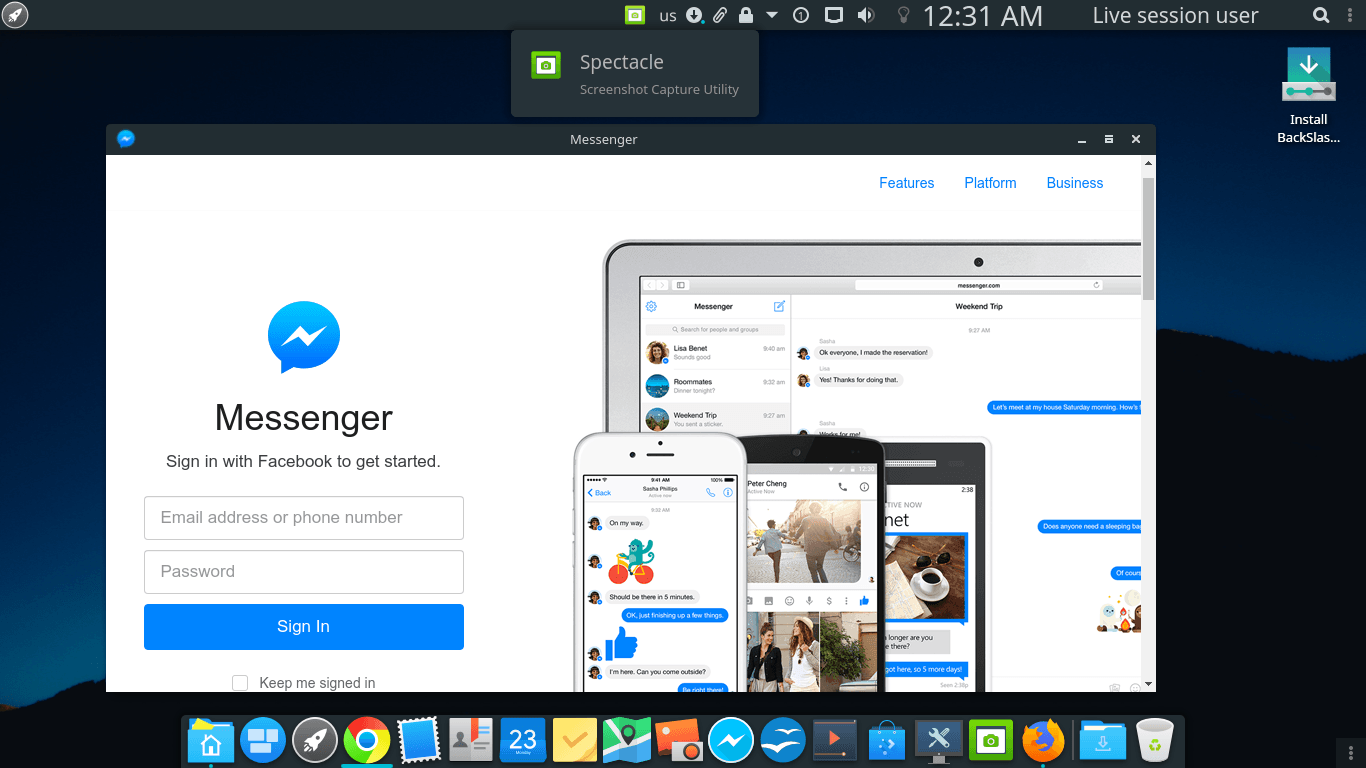Open the window tiles app in the dock
Image resolution: width=1366 pixels, height=768 pixels.
coord(264,741)
